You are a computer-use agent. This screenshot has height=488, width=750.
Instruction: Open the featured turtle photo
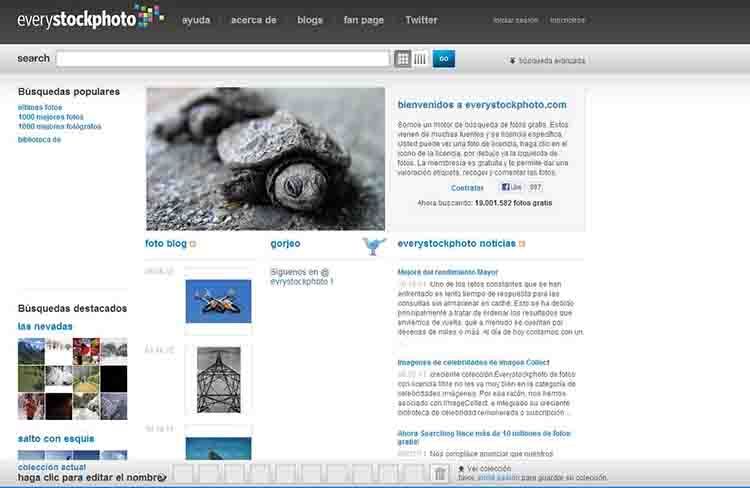tap(265, 158)
